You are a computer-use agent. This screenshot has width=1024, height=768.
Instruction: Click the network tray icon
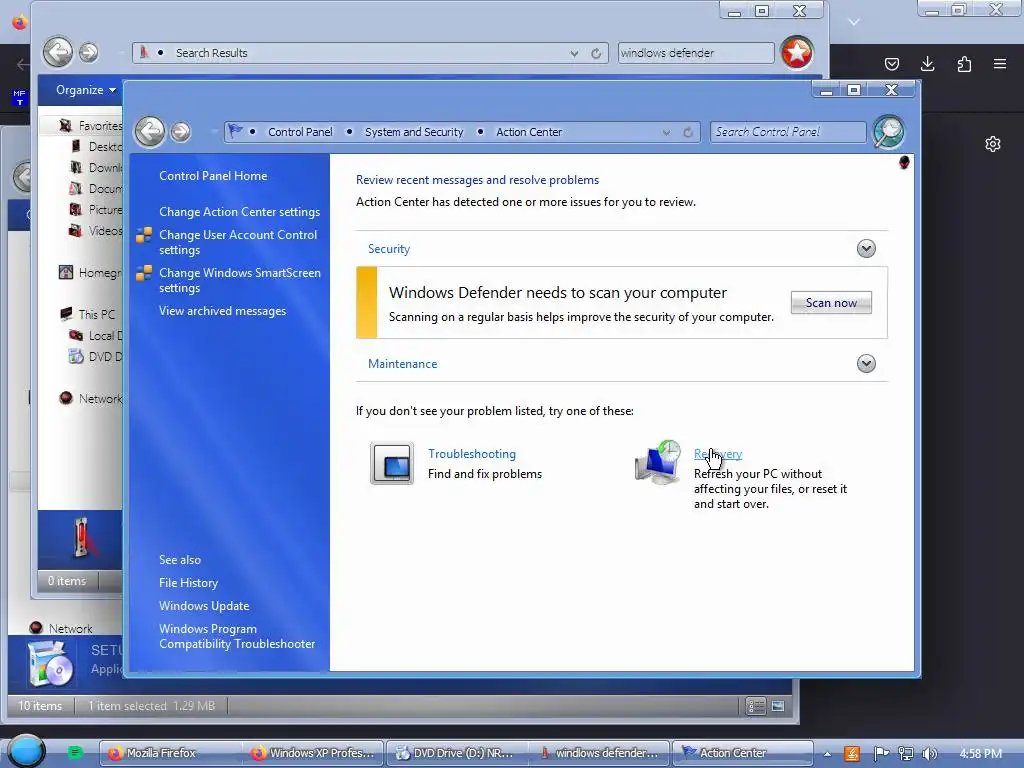point(906,754)
